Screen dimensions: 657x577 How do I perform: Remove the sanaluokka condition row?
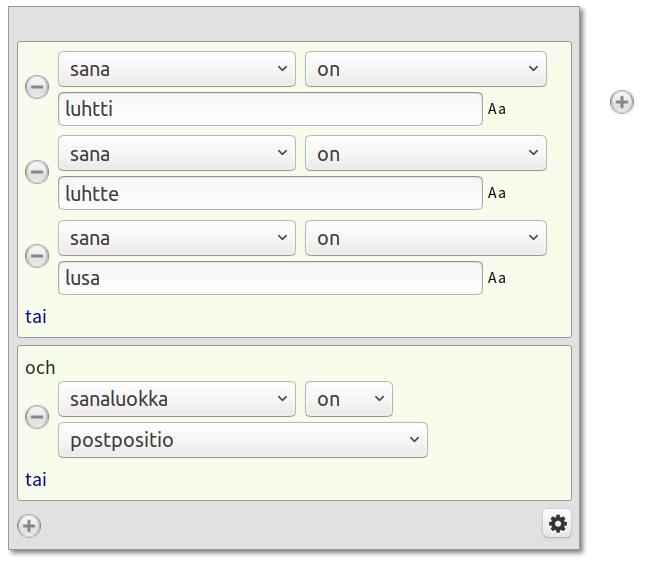click(x=37, y=417)
